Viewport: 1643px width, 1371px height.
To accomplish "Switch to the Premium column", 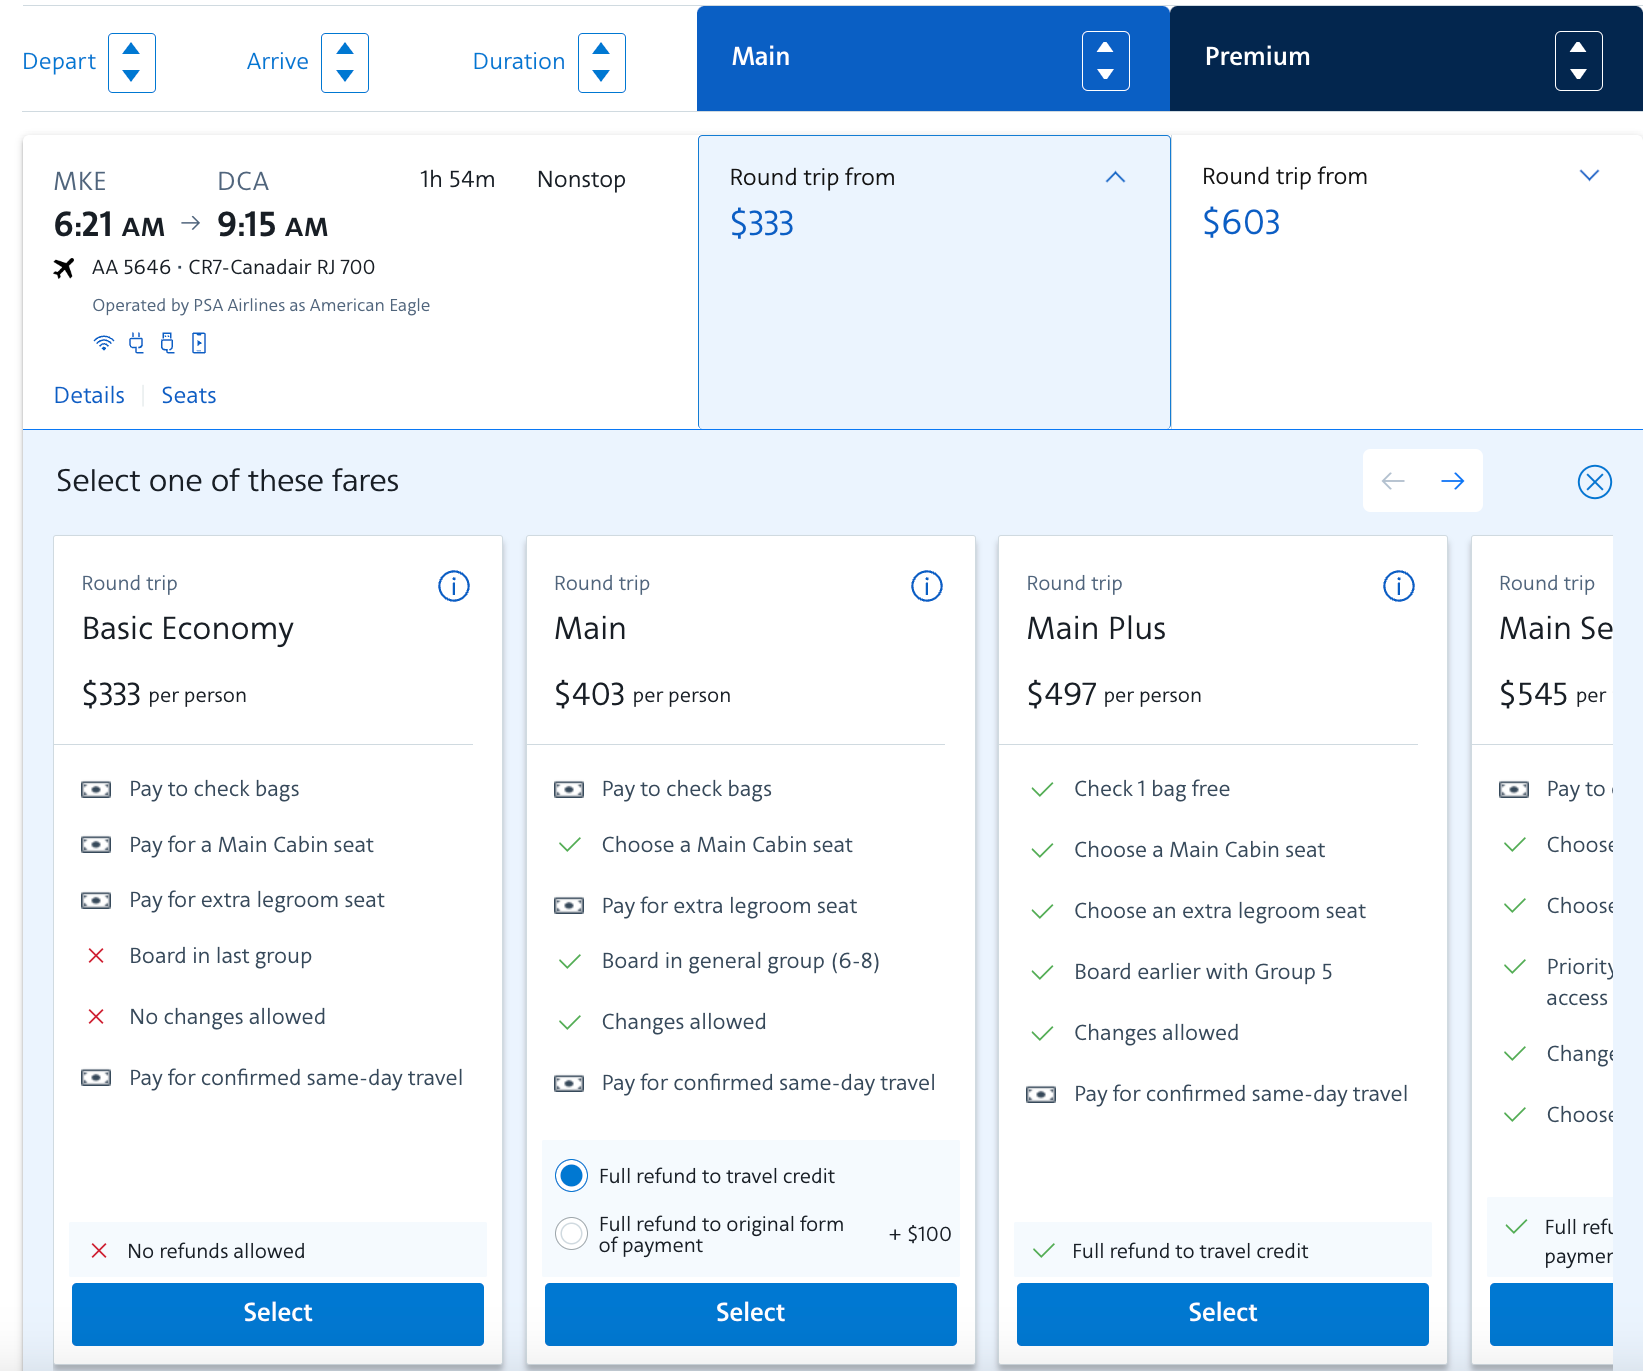I will (x=1258, y=57).
